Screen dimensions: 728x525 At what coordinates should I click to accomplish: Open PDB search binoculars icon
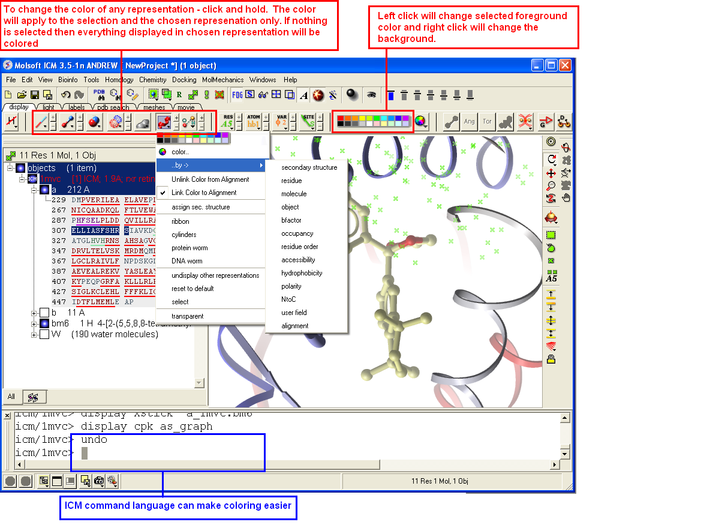(x=99, y=95)
